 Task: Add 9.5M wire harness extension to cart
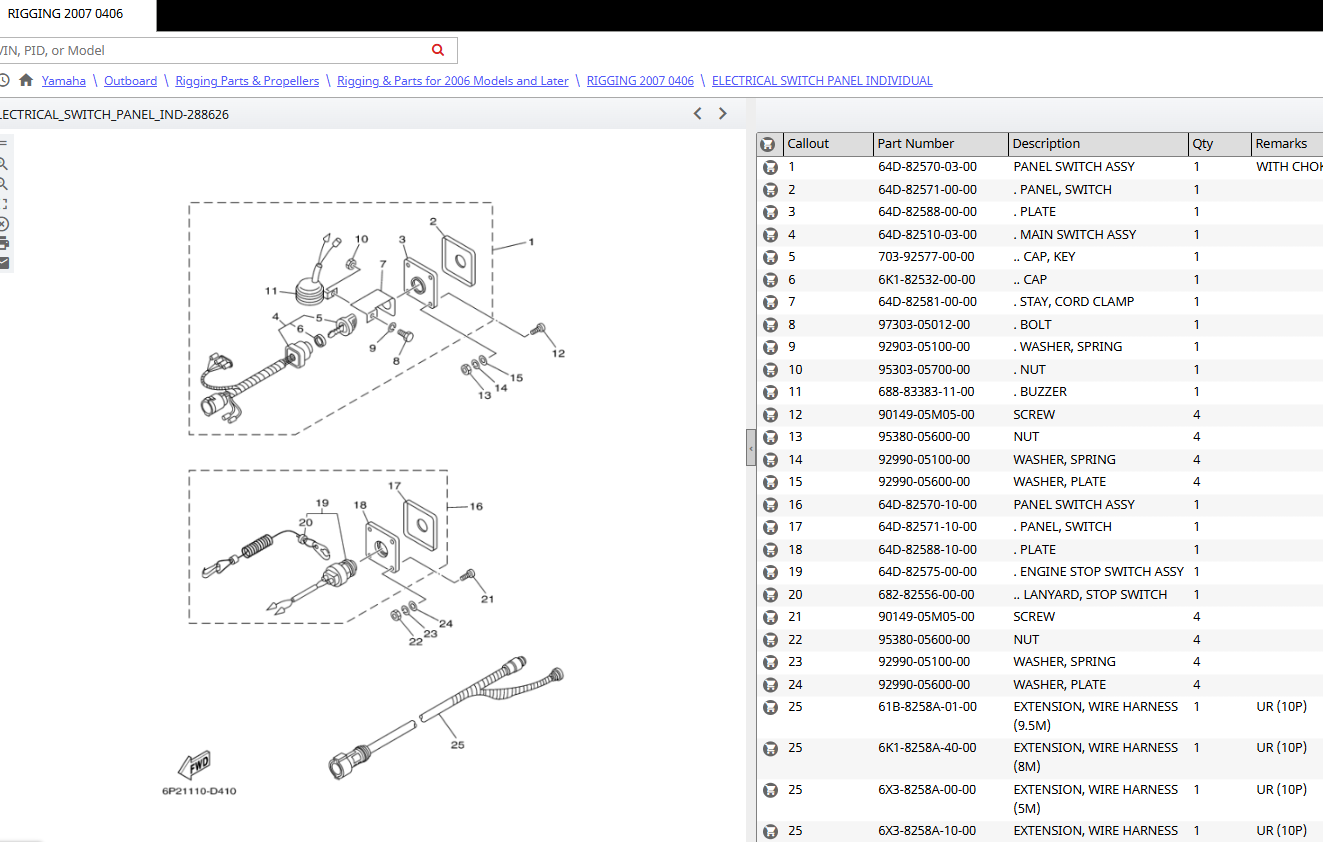pos(770,707)
